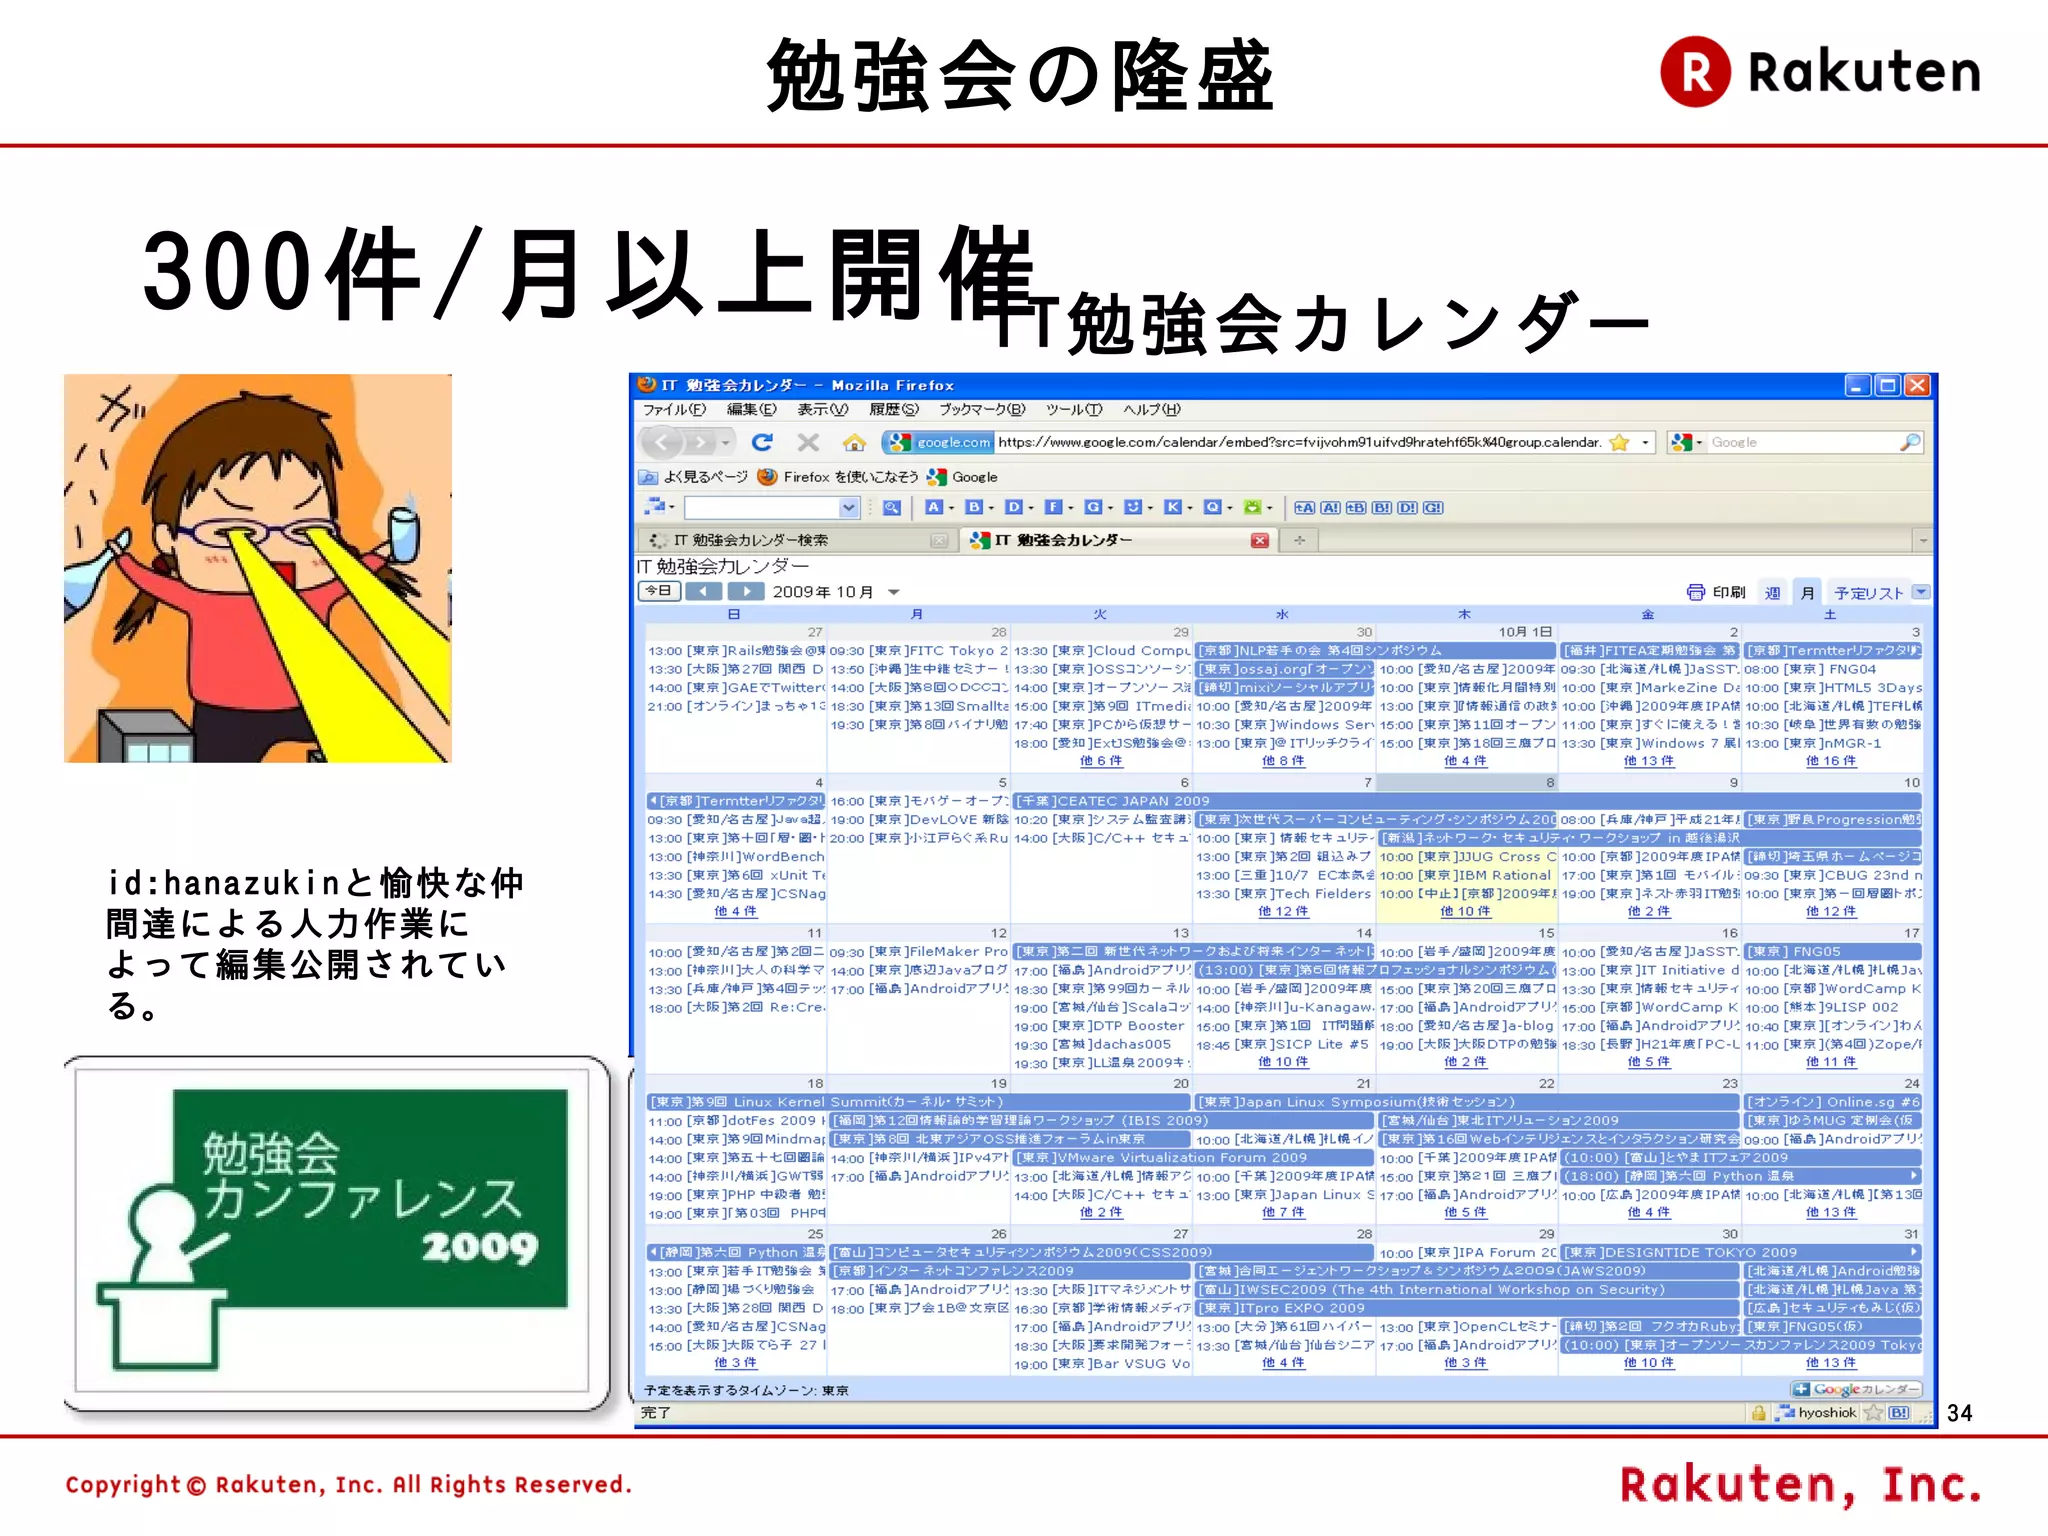Stop loading with the X icon
This screenshot has width=2048, height=1536.
[x=808, y=442]
